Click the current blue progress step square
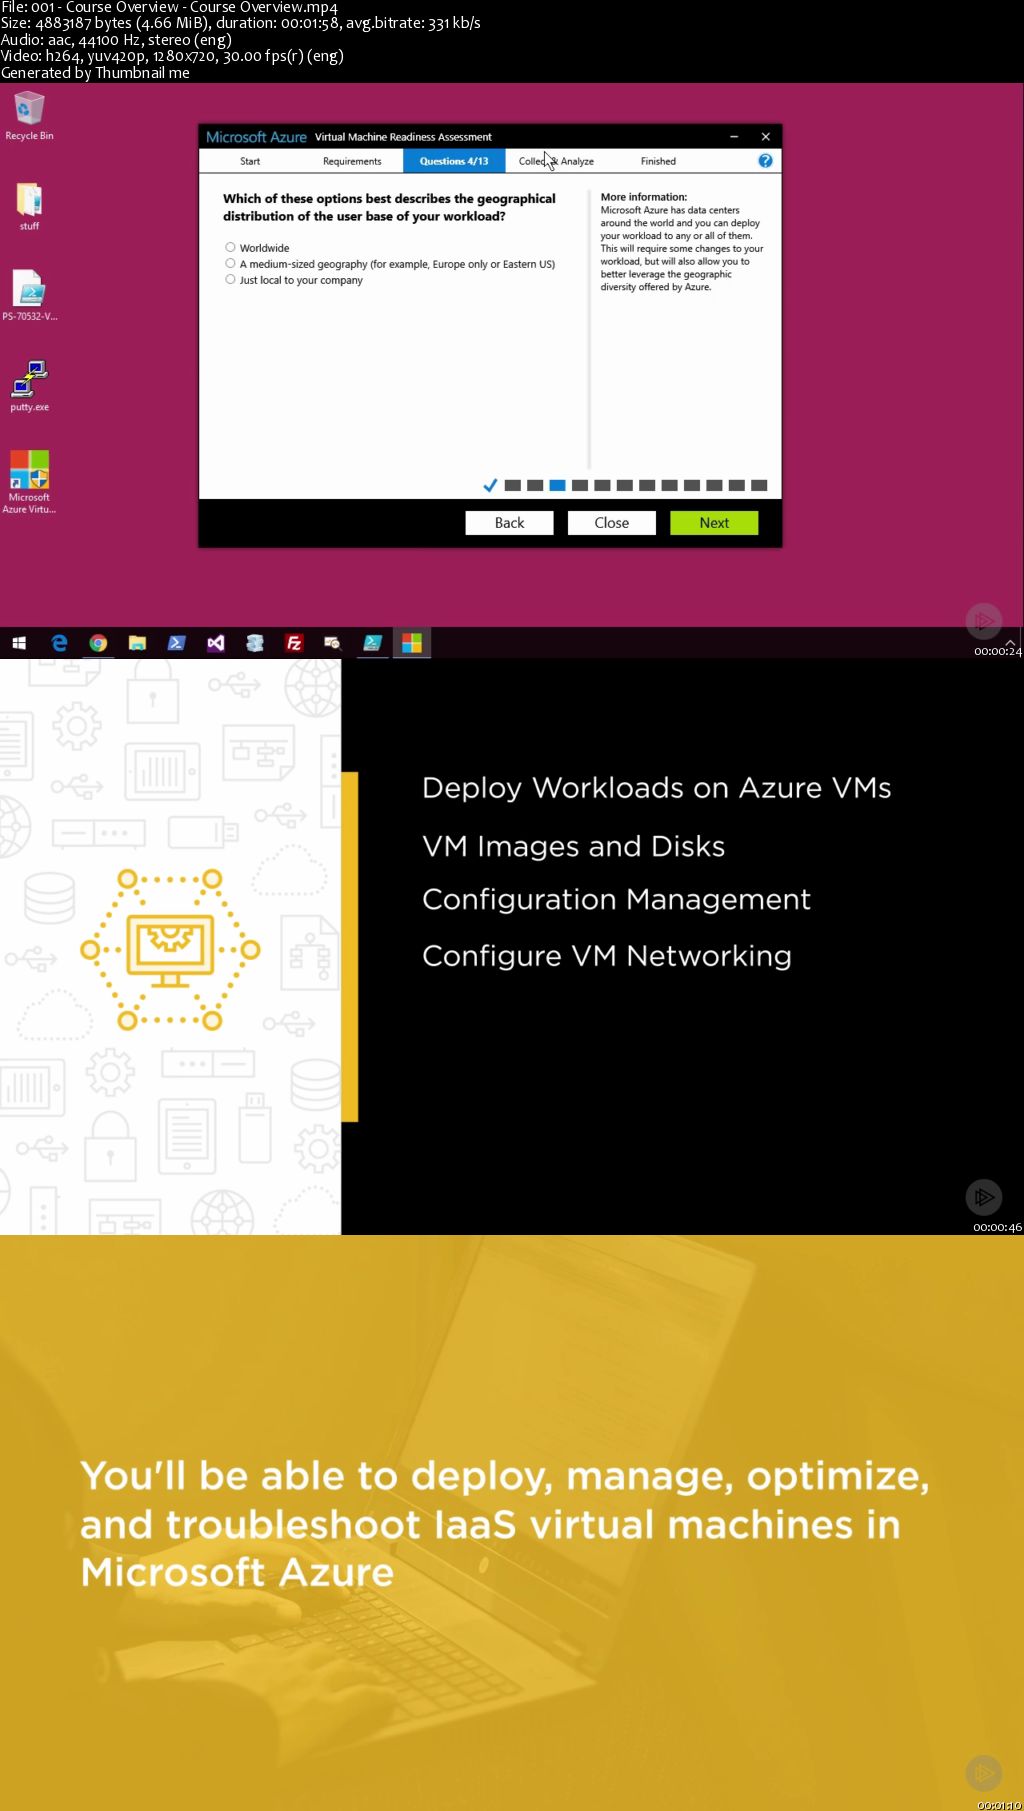The width and height of the screenshot is (1024, 1811). coord(557,485)
